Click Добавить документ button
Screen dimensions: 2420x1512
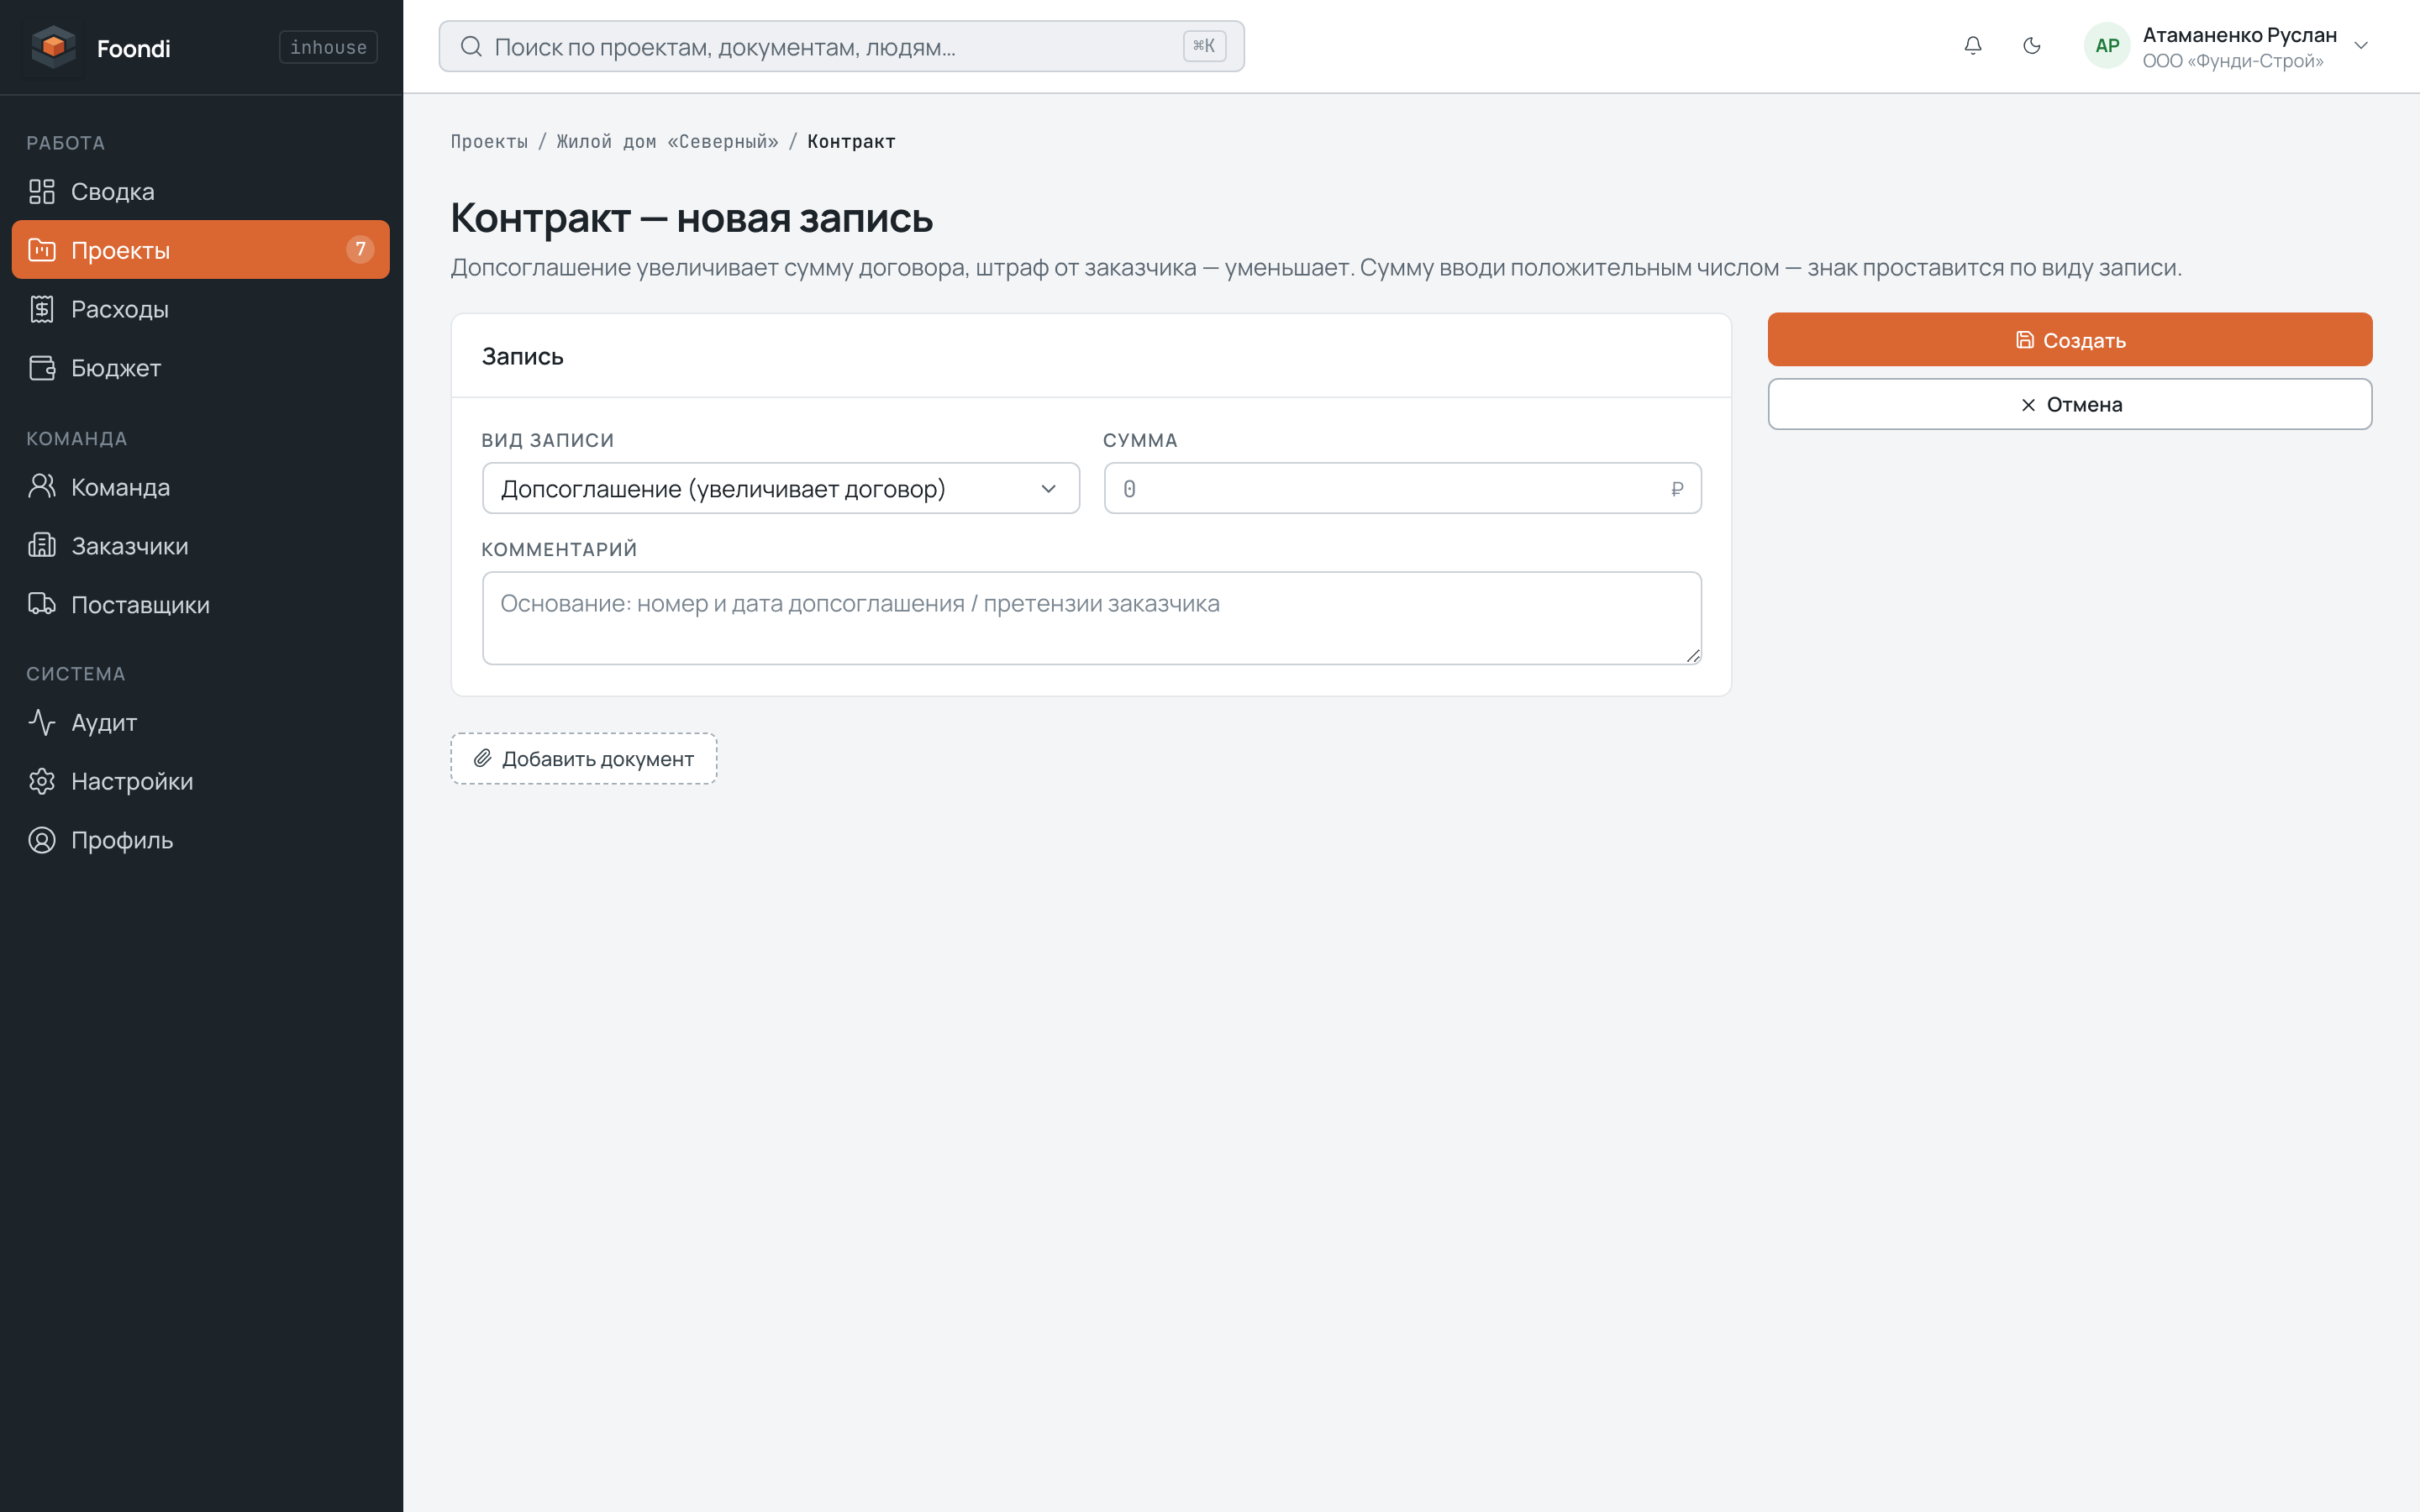click(583, 758)
